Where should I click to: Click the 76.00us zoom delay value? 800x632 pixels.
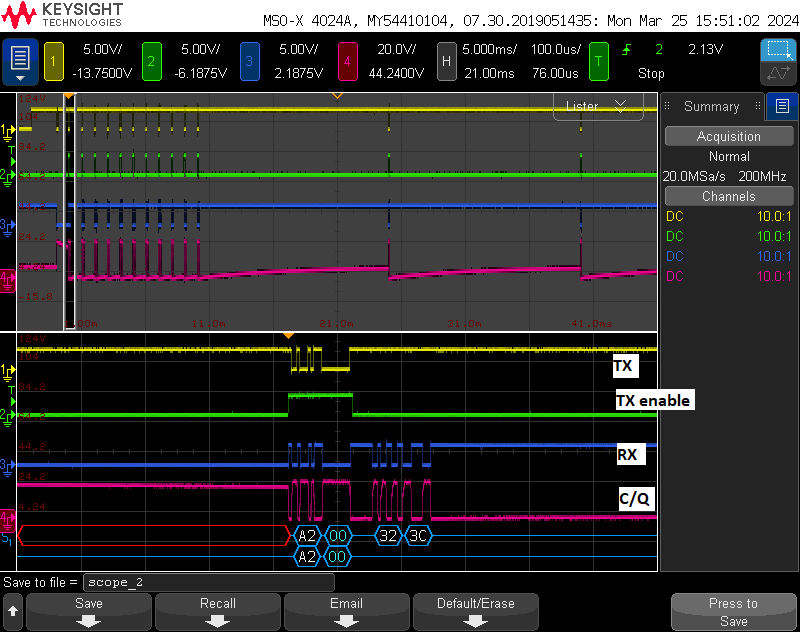click(x=555, y=73)
